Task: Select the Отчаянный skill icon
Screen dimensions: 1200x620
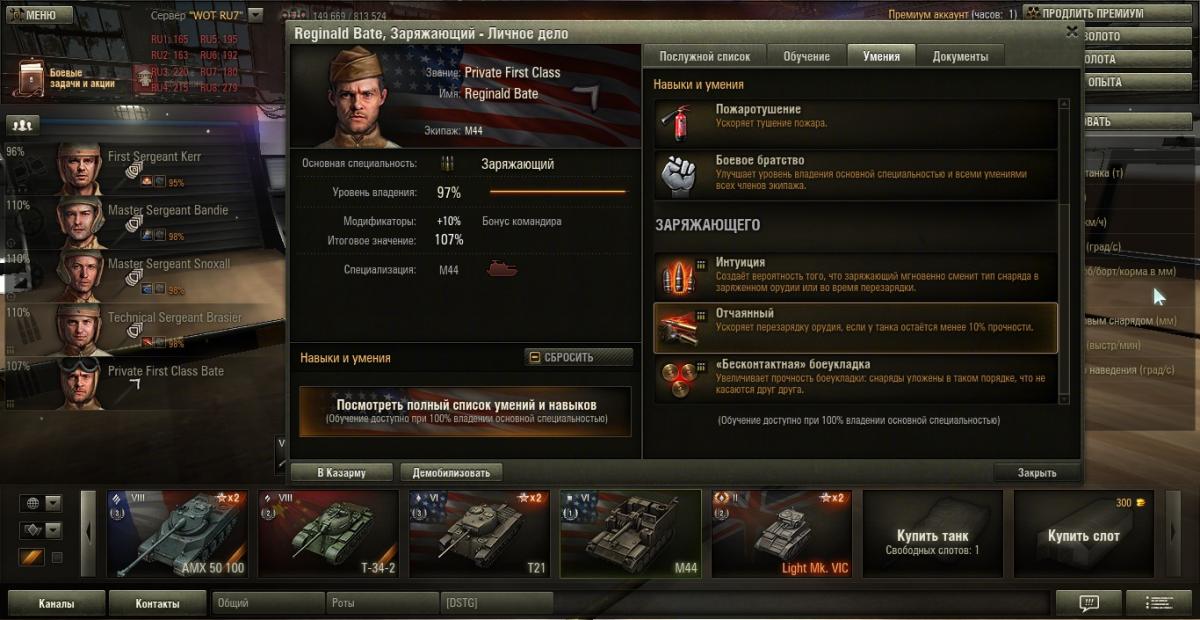Action: tap(675, 327)
